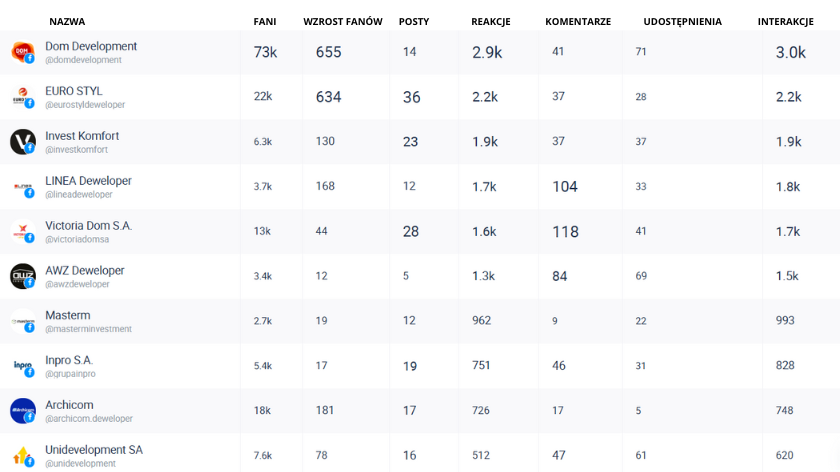The height and width of the screenshot is (472, 840).
Task: Select the Masterm profile logo
Action: [x=22, y=321]
